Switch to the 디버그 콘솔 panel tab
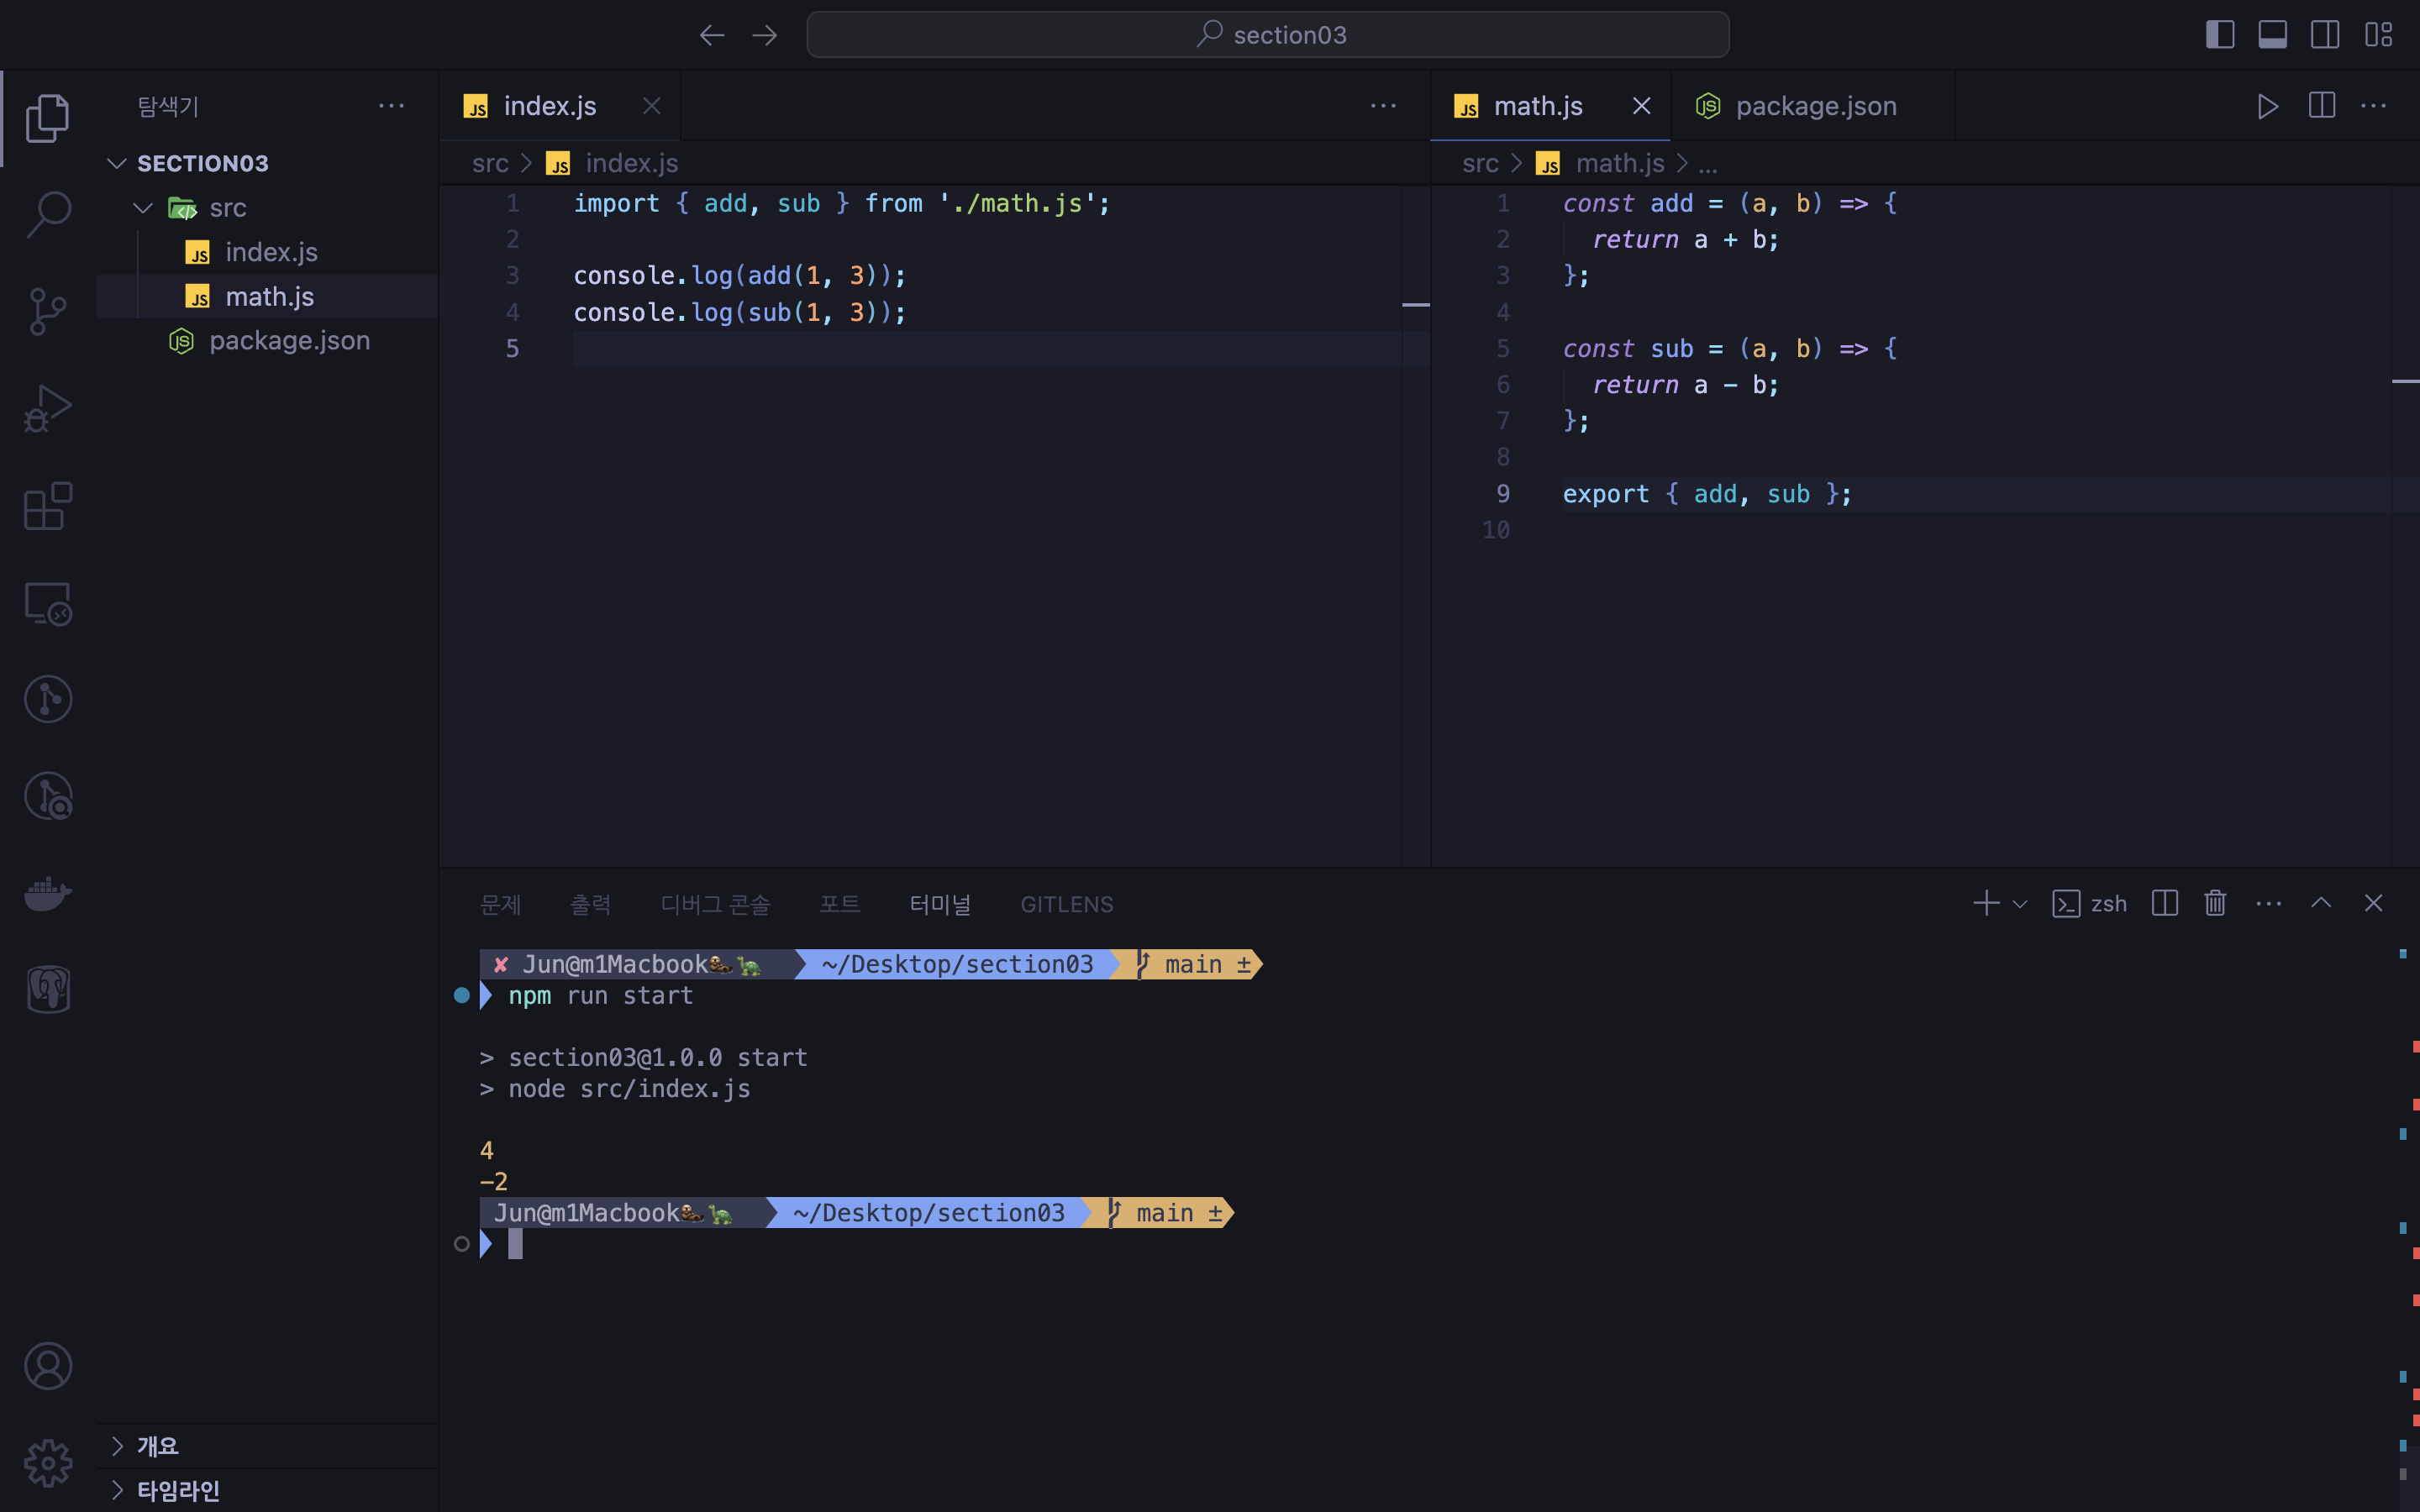Viewport: 2420px width, 1512px height. point(715,904)
